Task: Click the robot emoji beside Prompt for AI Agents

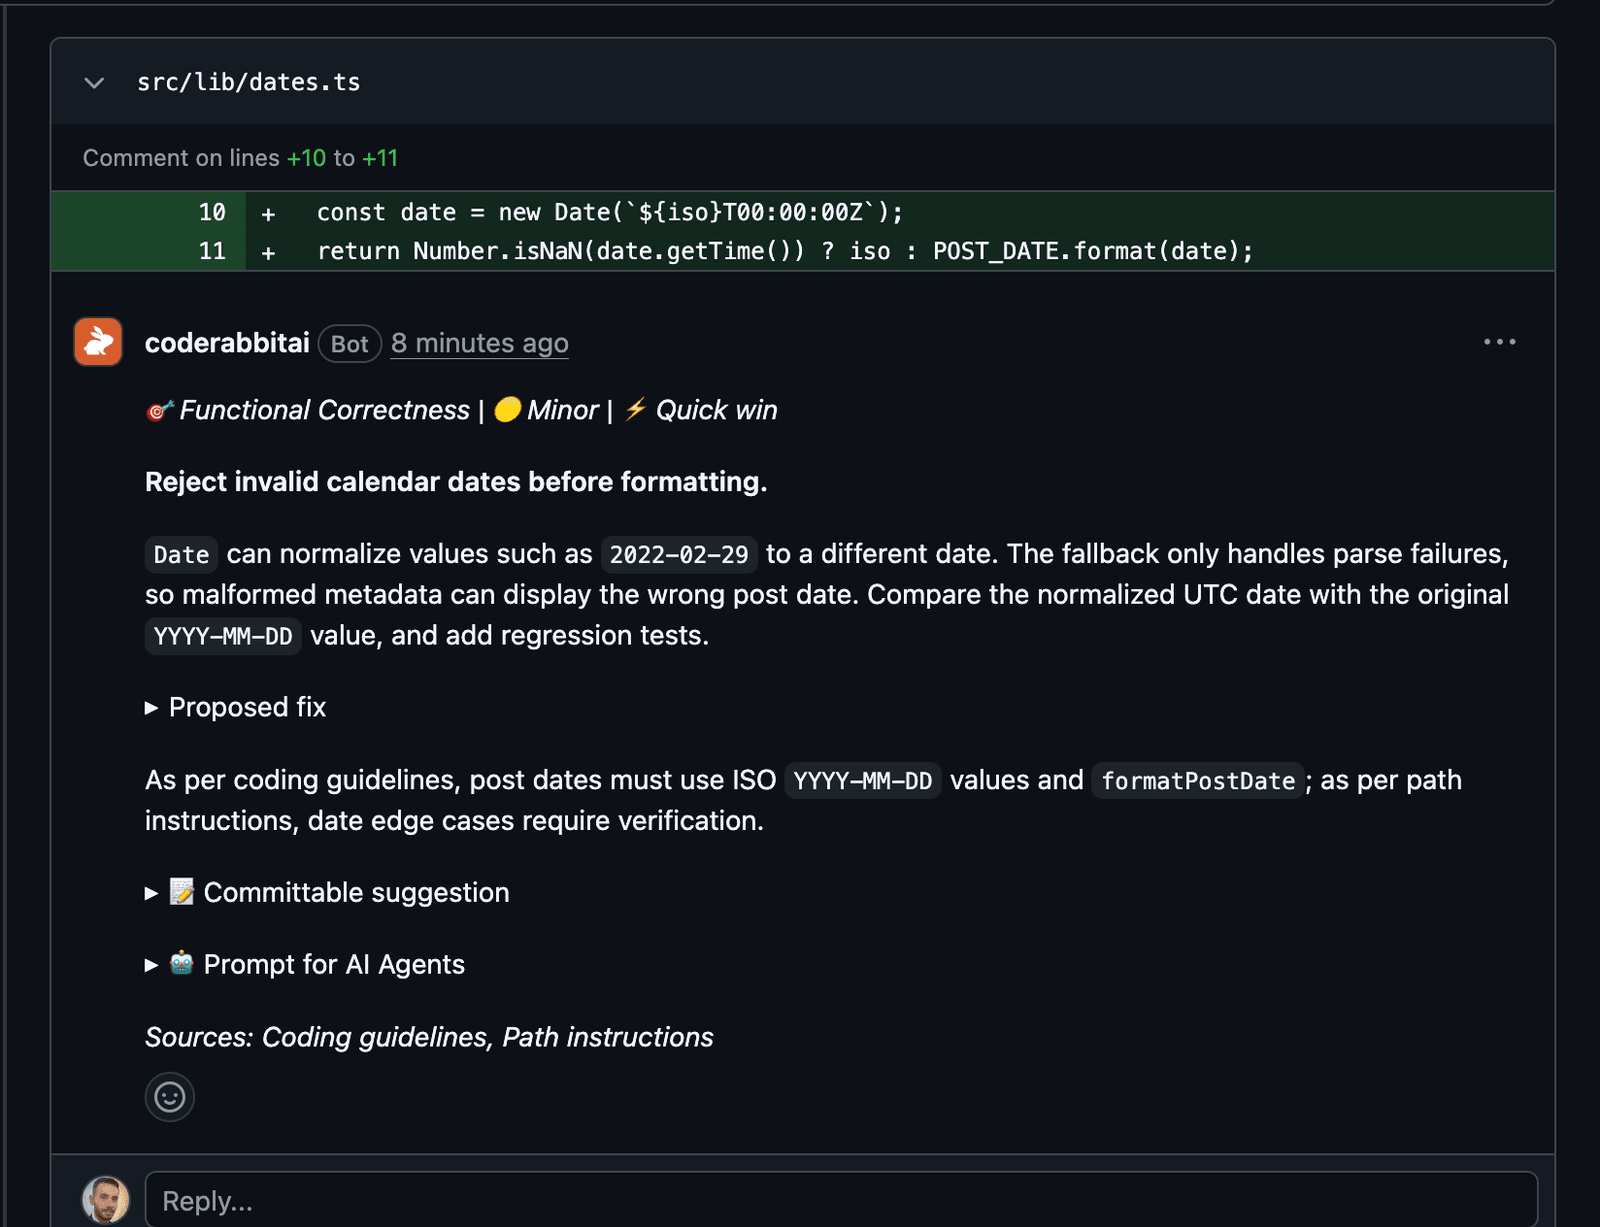Action: [182, 963]
